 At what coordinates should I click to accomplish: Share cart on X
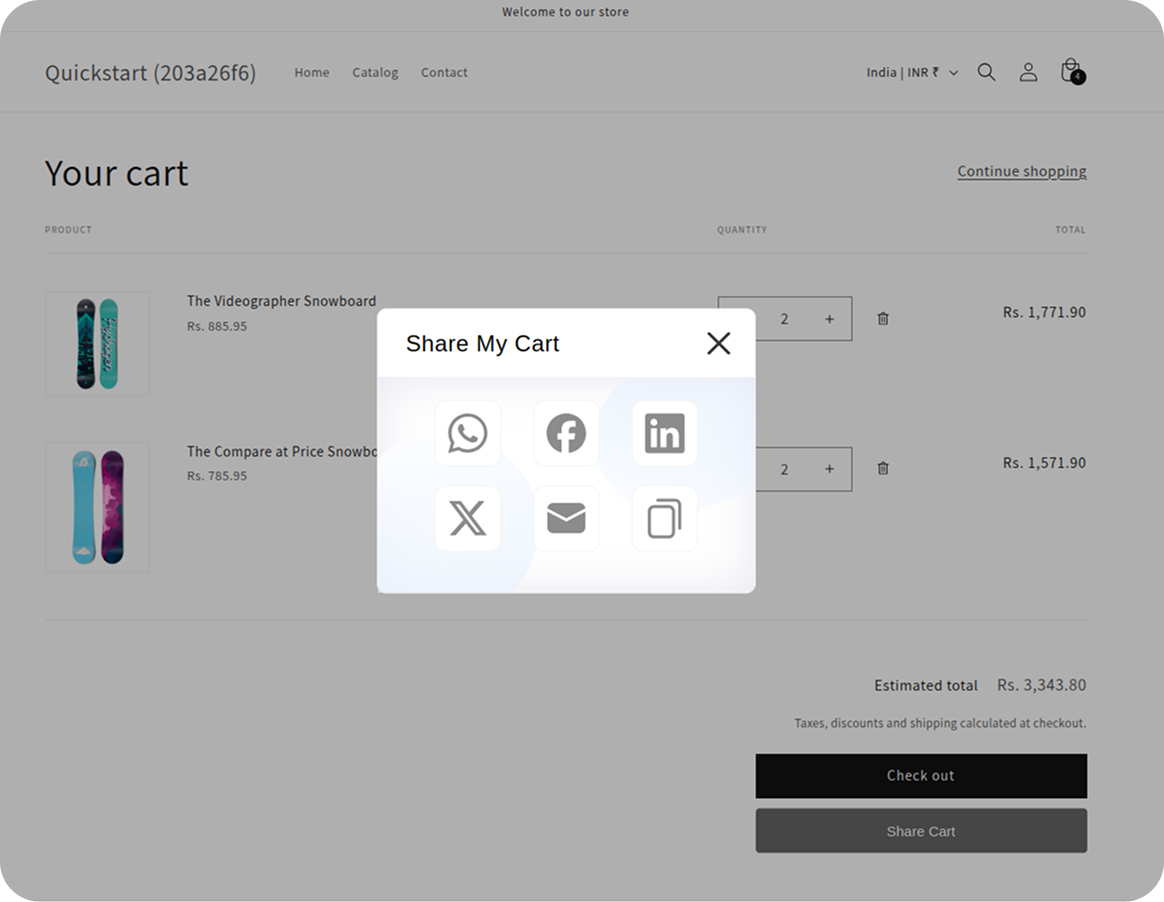click(466, 518)
